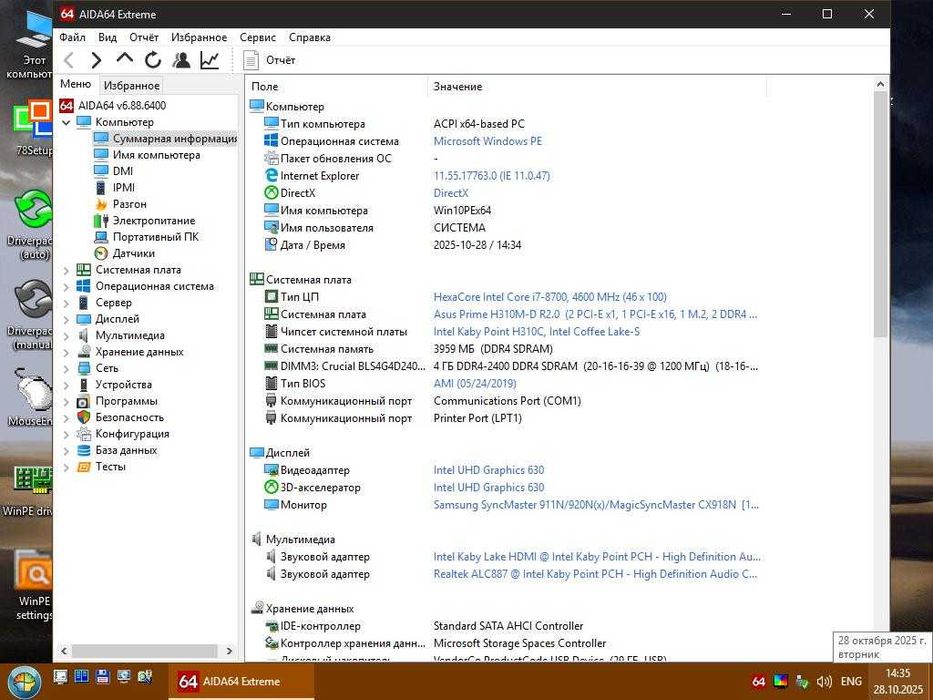Select the DMI tree item

pos(123,171)
